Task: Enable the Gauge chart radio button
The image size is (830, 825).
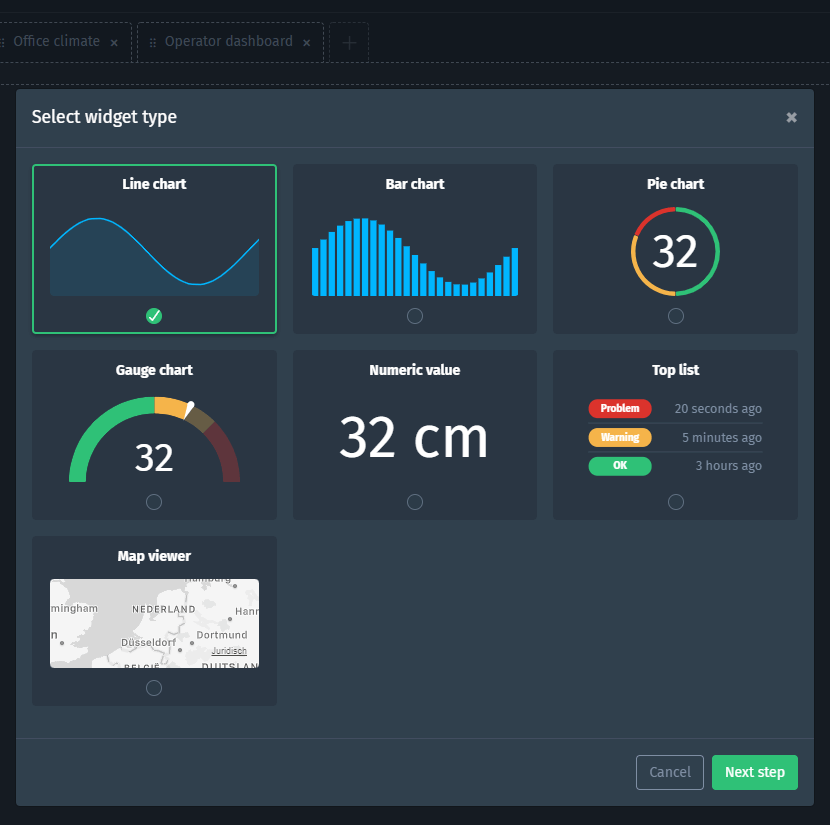Action: (x=154, y=501)
